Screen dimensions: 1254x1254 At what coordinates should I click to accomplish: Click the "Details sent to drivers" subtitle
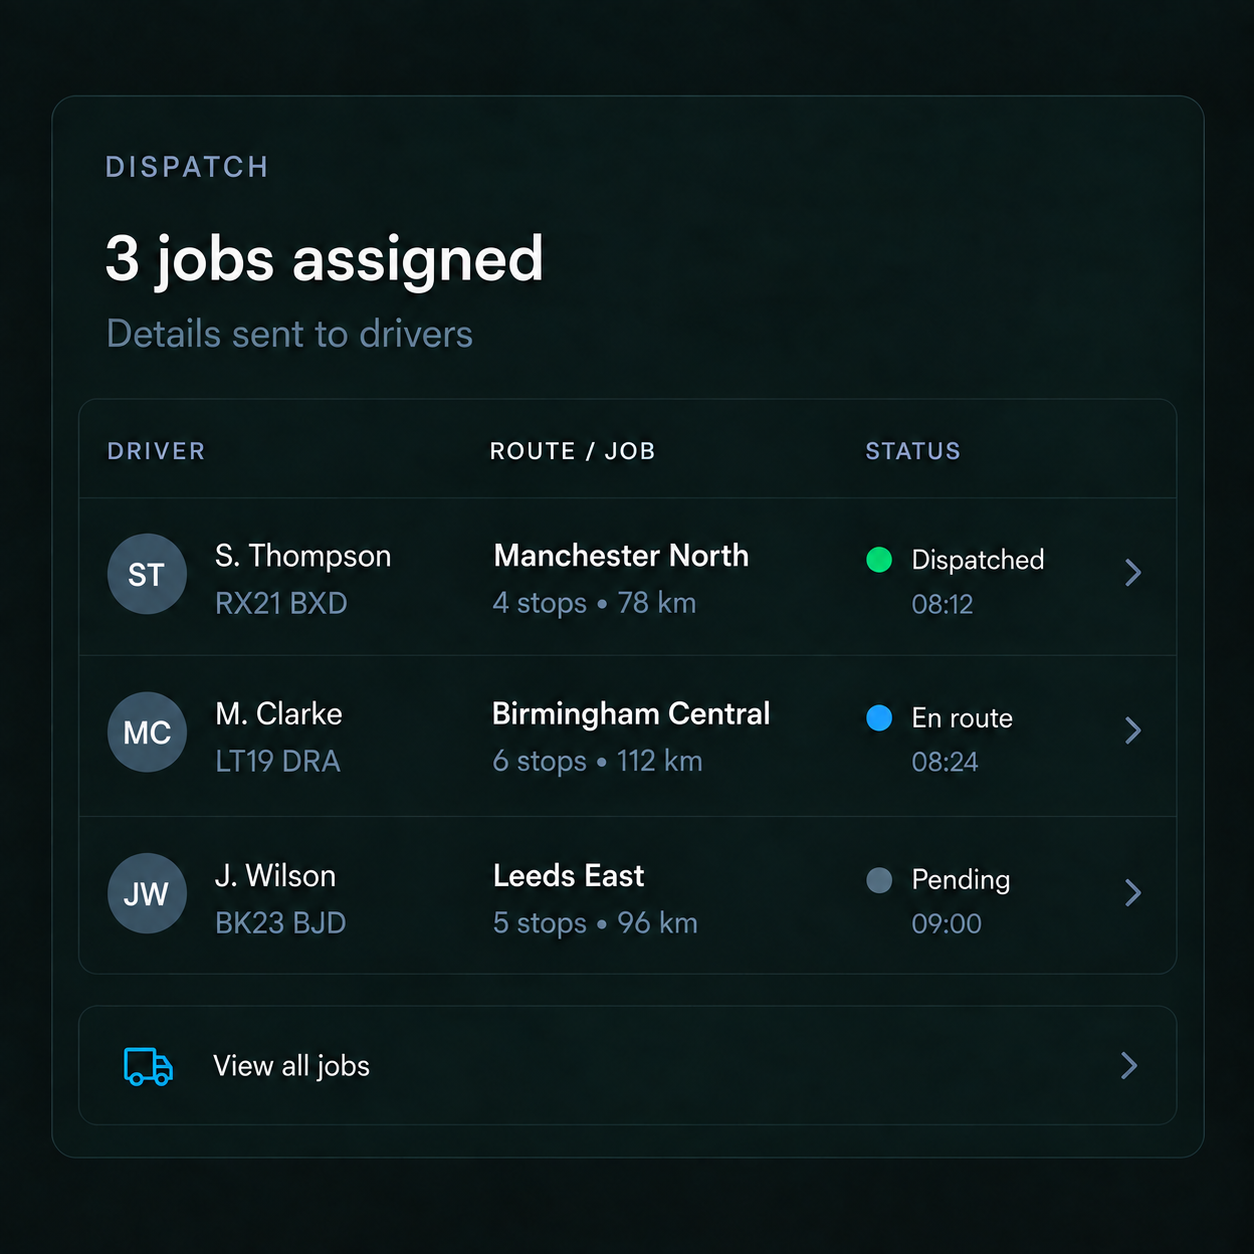tap(290, 334)
